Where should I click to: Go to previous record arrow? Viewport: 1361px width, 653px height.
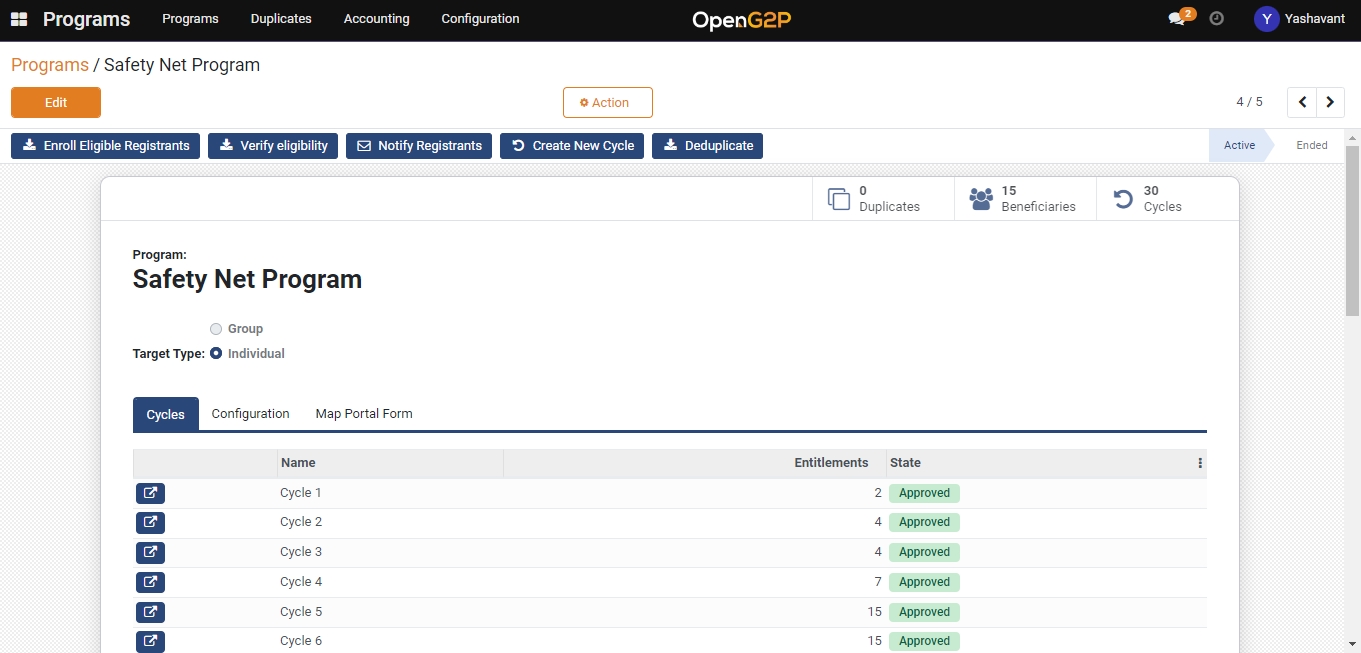1302,102
